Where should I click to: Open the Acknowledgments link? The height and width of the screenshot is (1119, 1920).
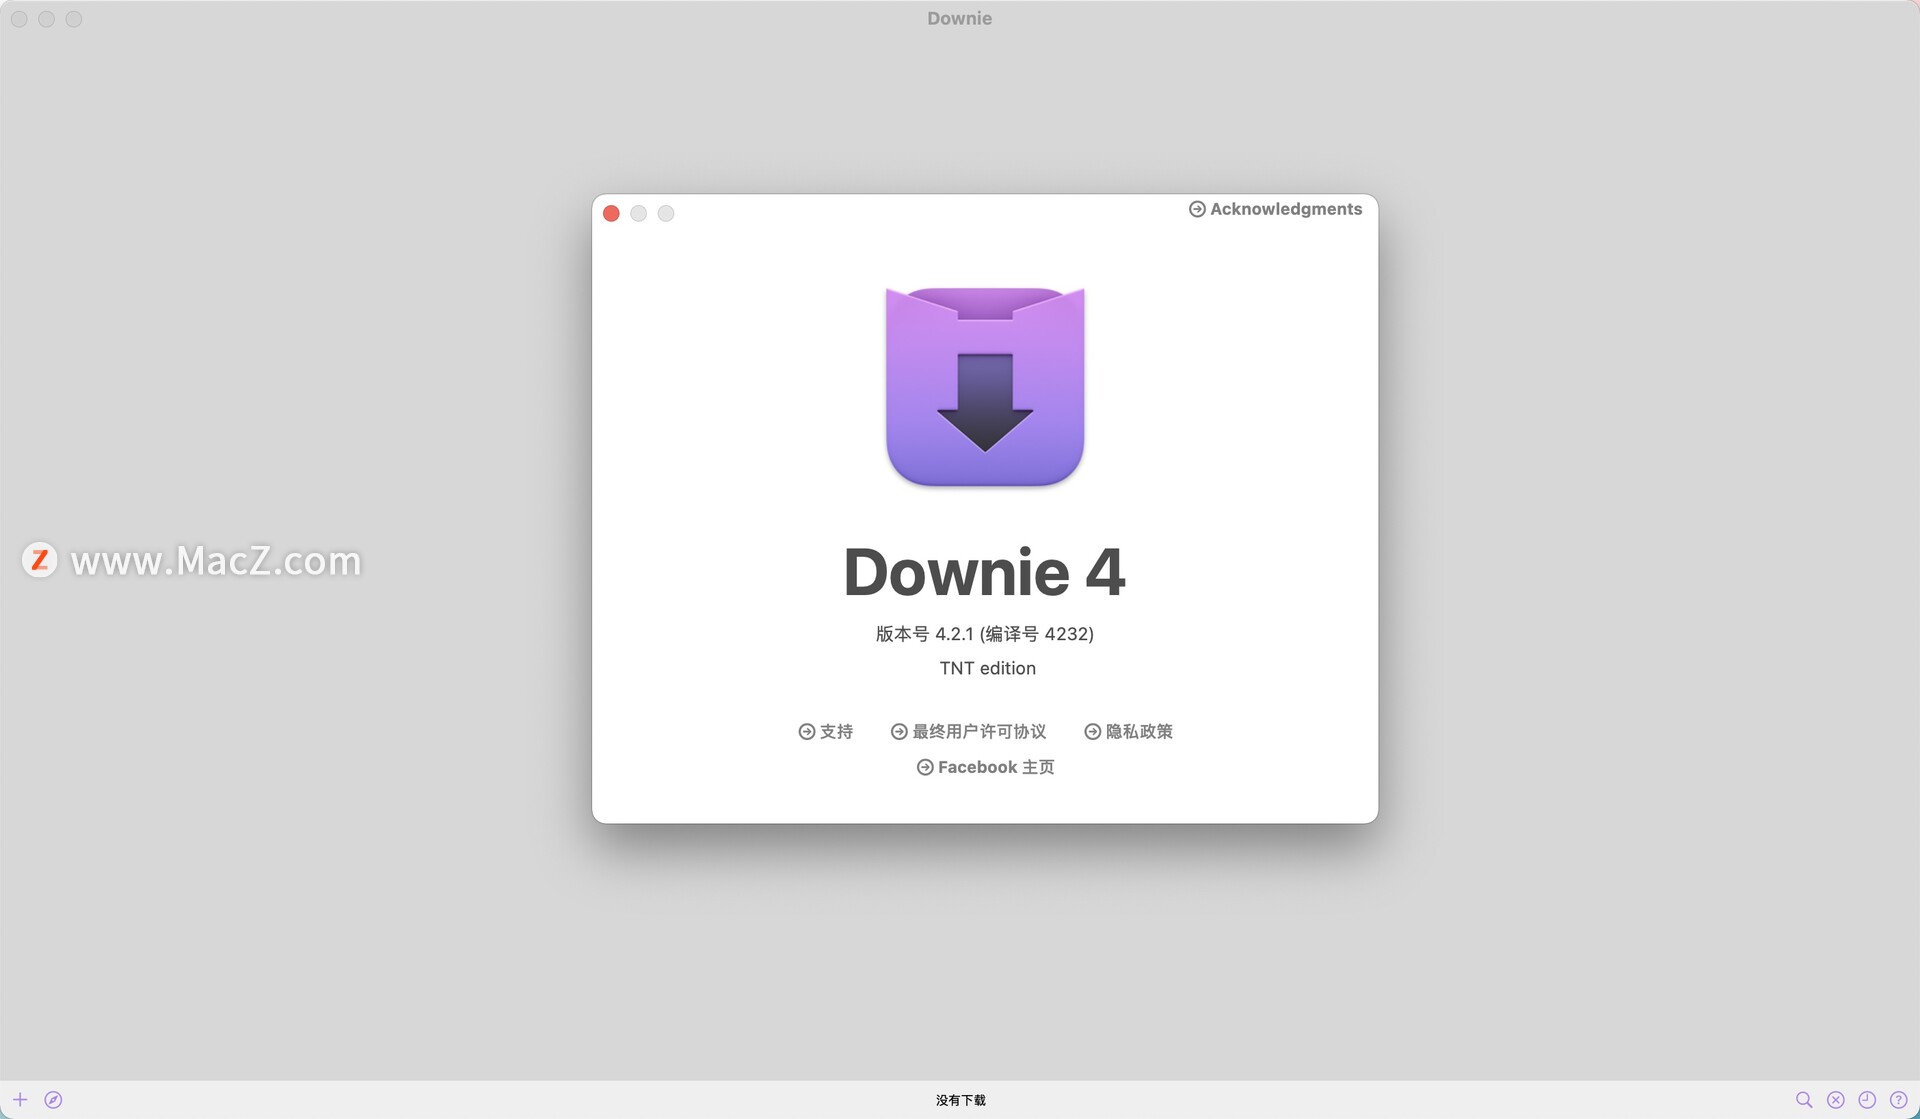click(x=1285, y=209)
